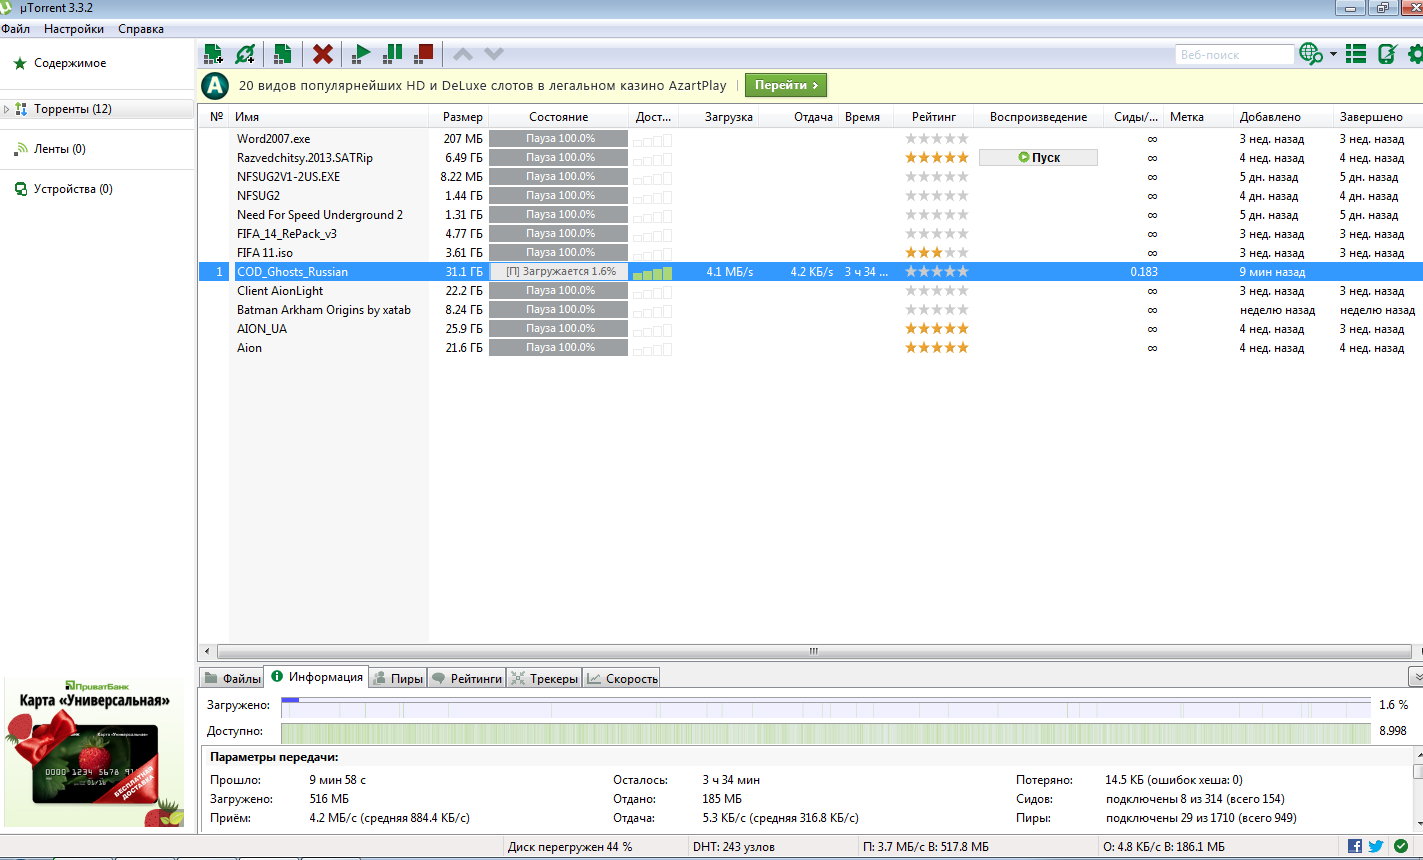Click the Пуск play button for Razvedchitsy
1423x860 pixels.
(1038, 158)
